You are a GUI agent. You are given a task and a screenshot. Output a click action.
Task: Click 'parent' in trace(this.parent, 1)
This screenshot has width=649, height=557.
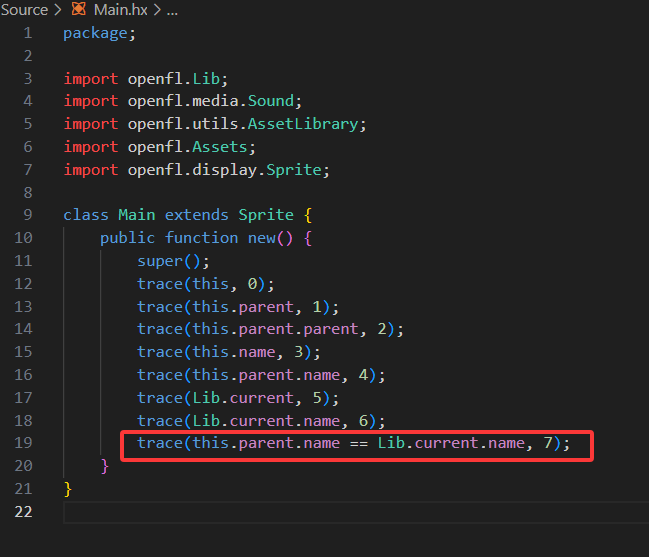tap(266, 307)
